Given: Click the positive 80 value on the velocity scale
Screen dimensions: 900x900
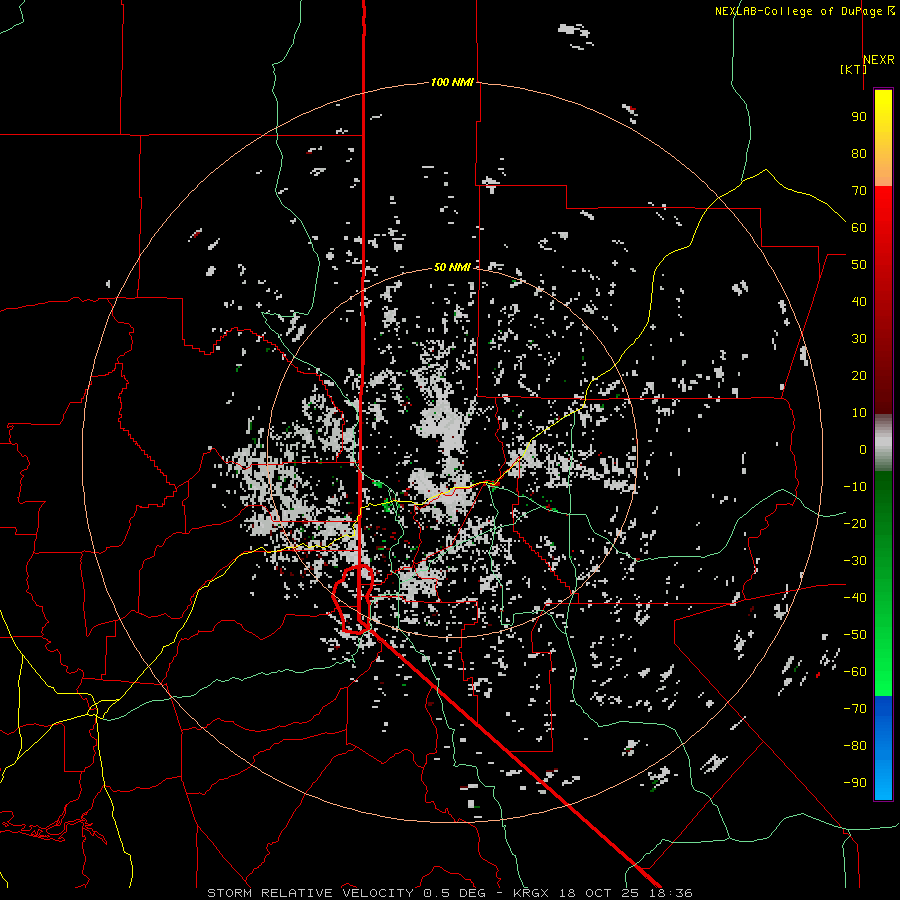Looking at the screenshot, I should click(x=859, y=154).
